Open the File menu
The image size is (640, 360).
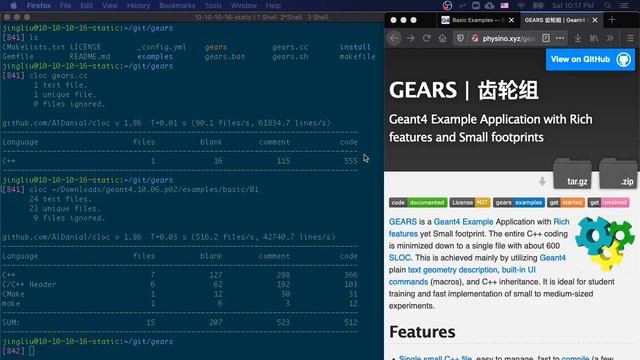(65, 5)
